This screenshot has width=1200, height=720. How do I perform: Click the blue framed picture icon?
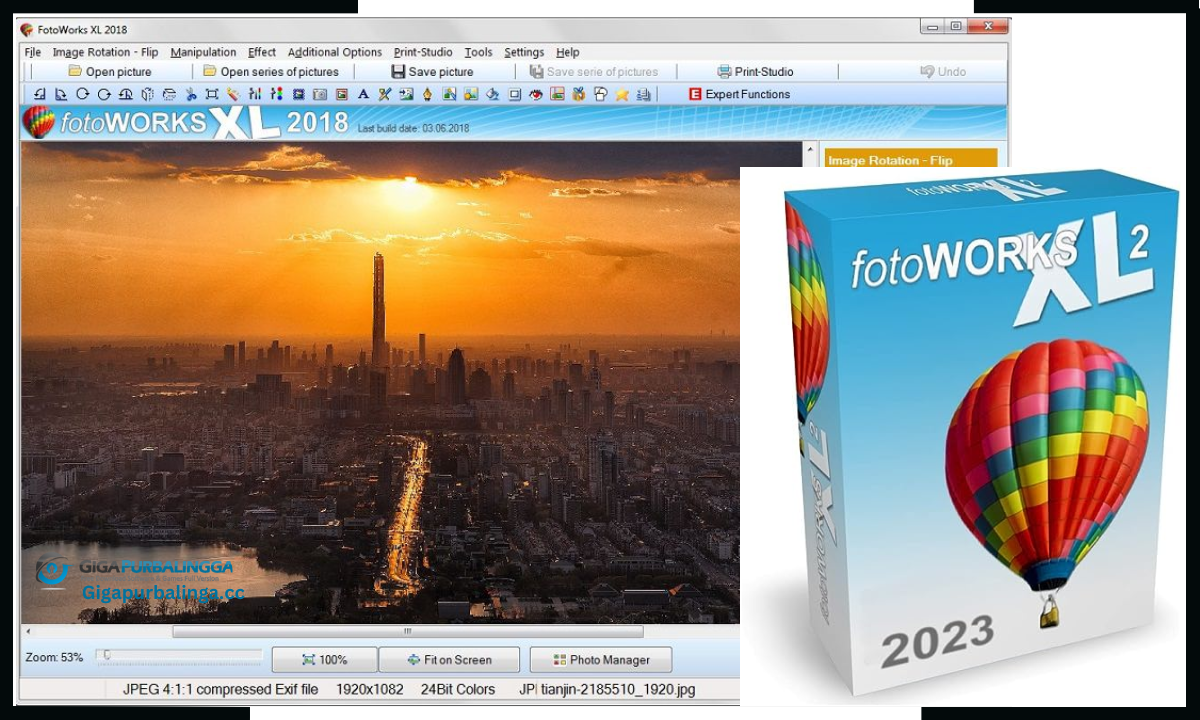pyautogui.click(x=298, y=94)
